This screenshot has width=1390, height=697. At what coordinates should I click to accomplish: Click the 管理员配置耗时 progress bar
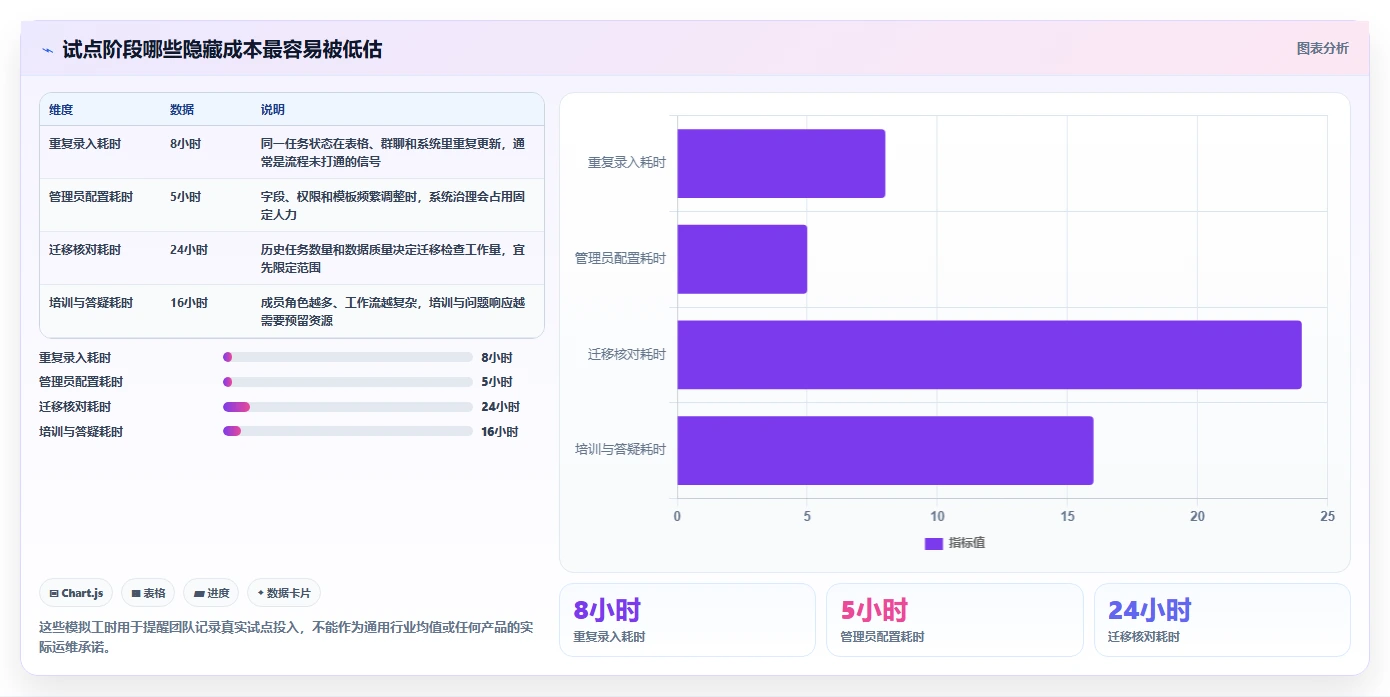tap(348, 382)
